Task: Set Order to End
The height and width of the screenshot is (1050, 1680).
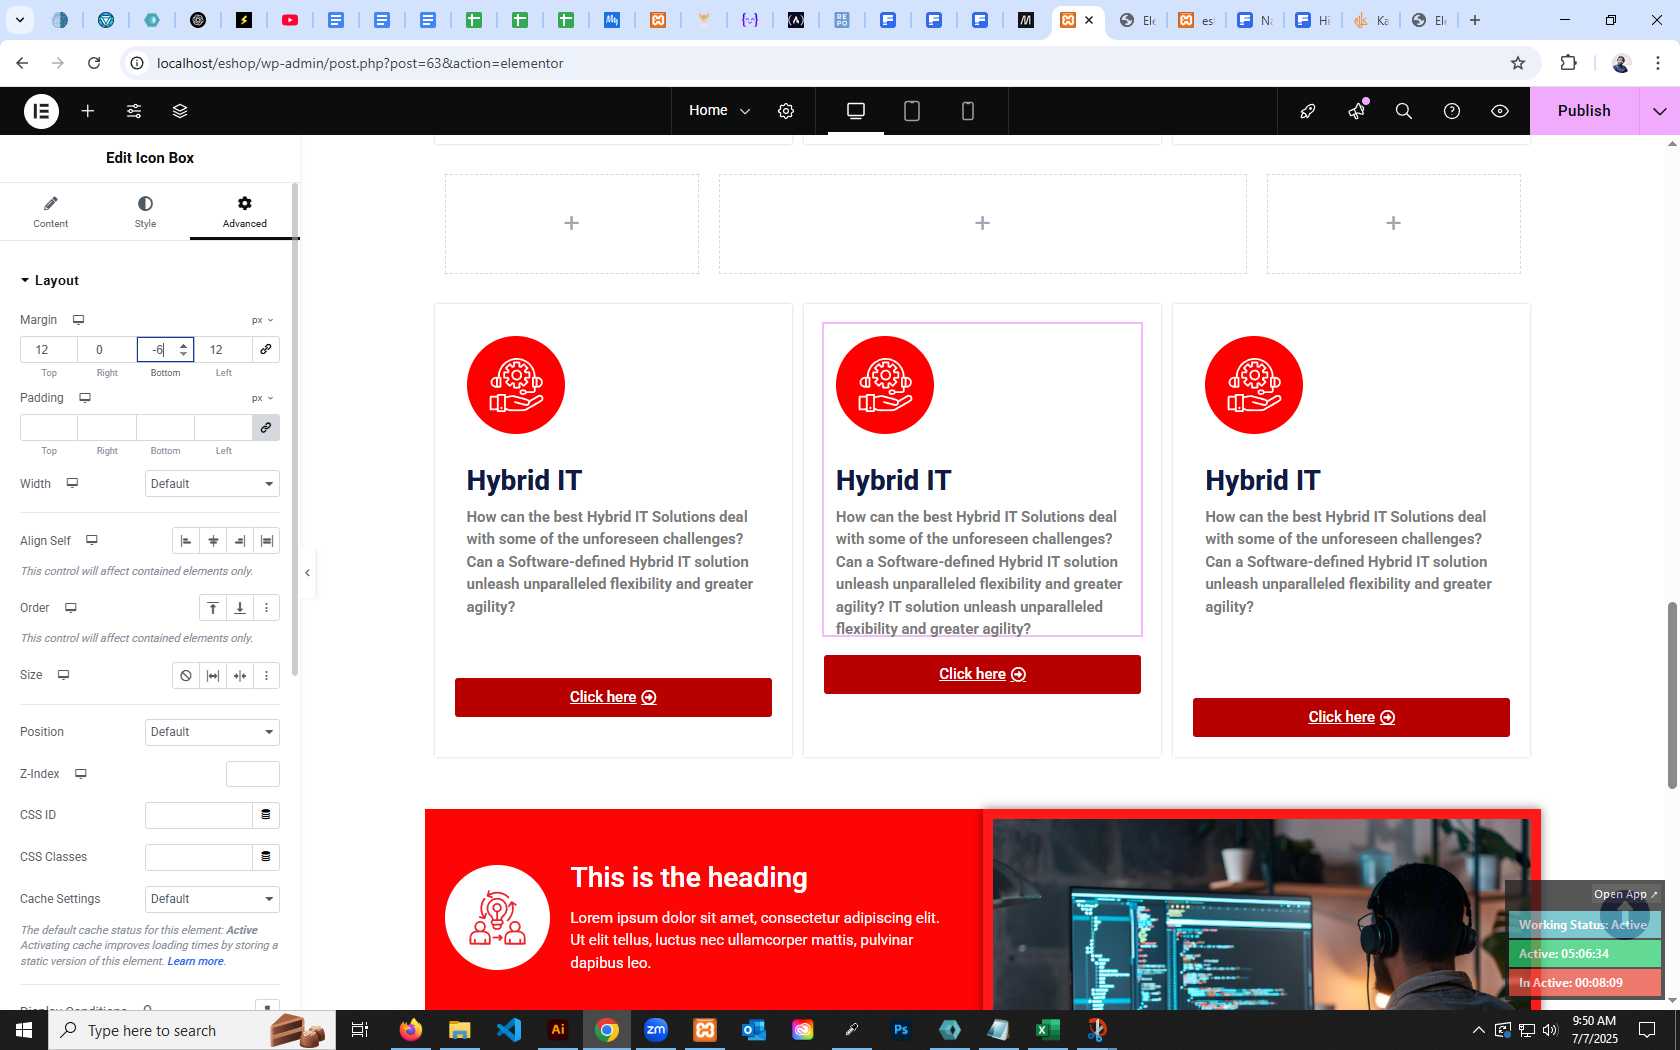Action: pyautogui.click(x=240, y=608)
